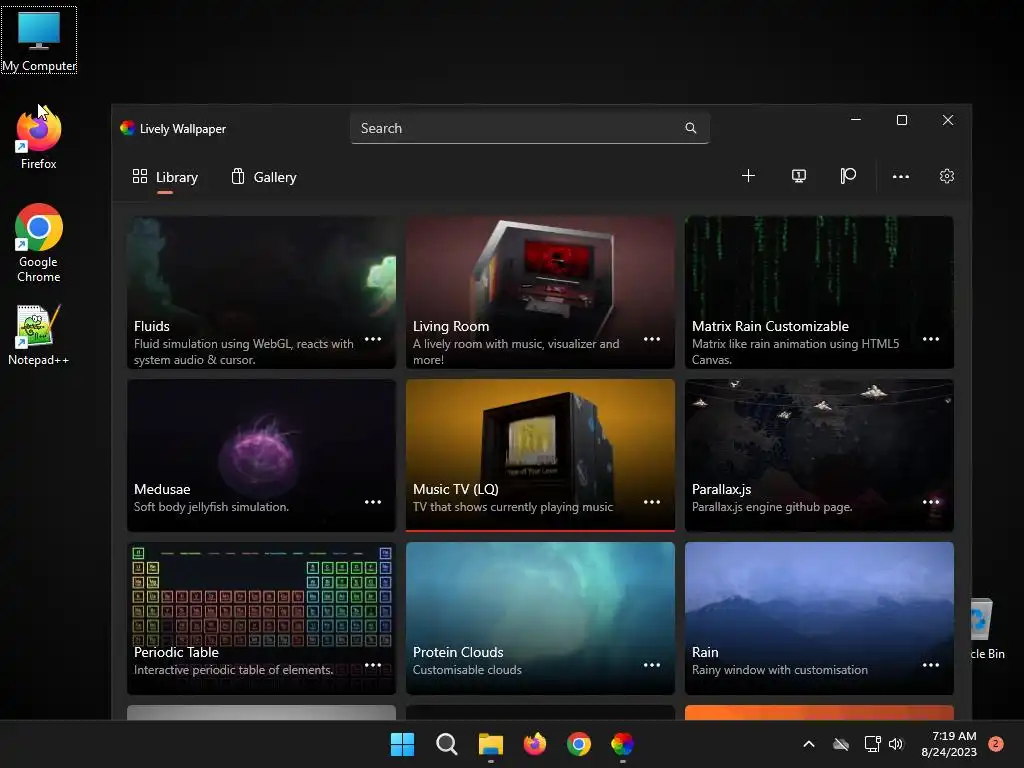Click the search magnifier icon
Viewport: 1024px width, 768px height.
tap(690, 128)
